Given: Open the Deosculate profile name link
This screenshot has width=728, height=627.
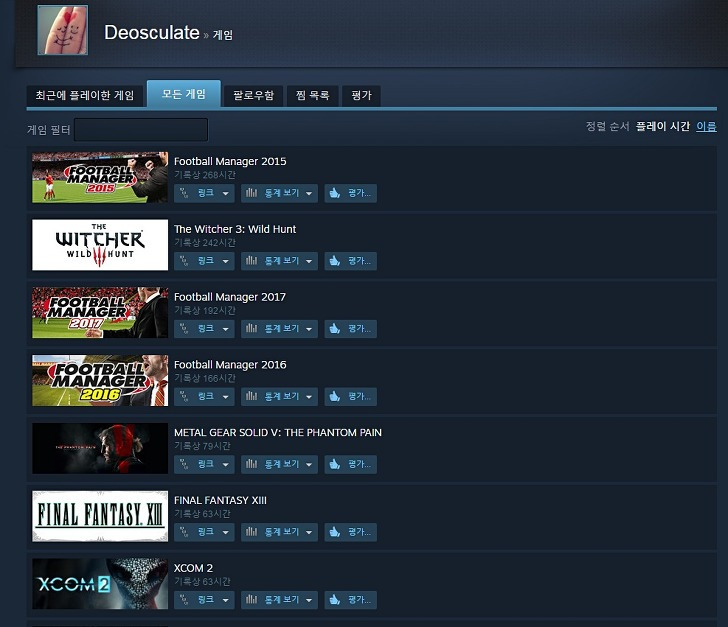Looking at the screenshot, I should [x=152, y=33].
